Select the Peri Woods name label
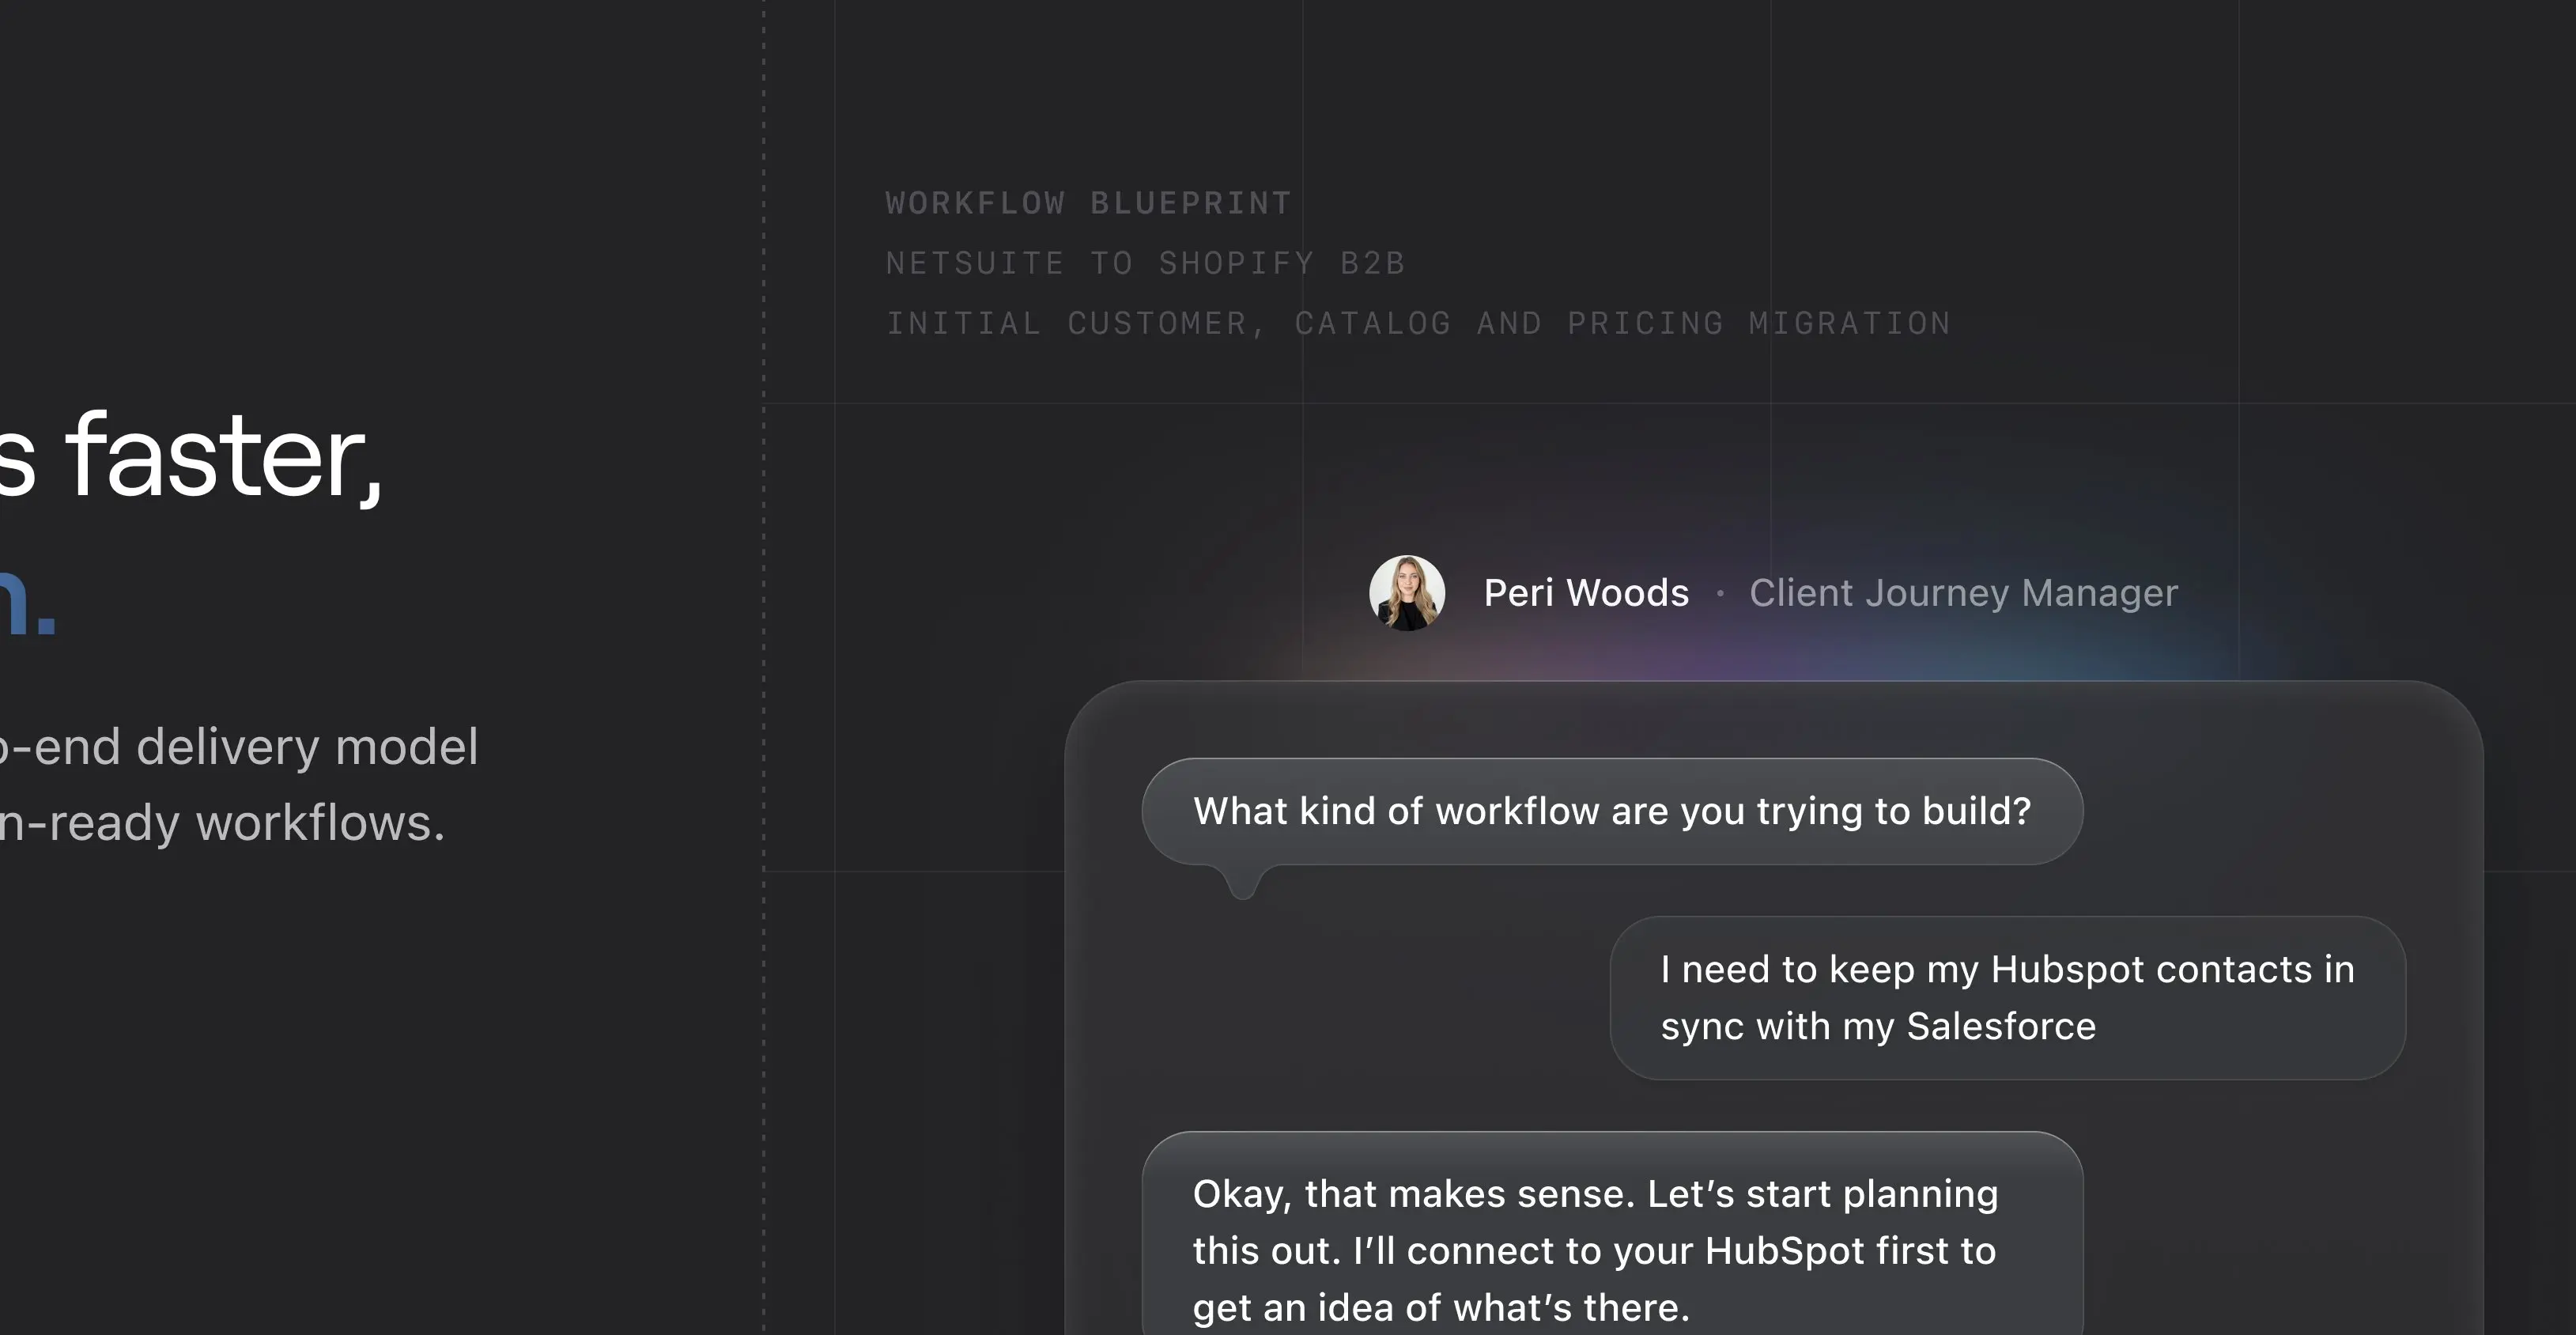 click(x=1586, y=592)
